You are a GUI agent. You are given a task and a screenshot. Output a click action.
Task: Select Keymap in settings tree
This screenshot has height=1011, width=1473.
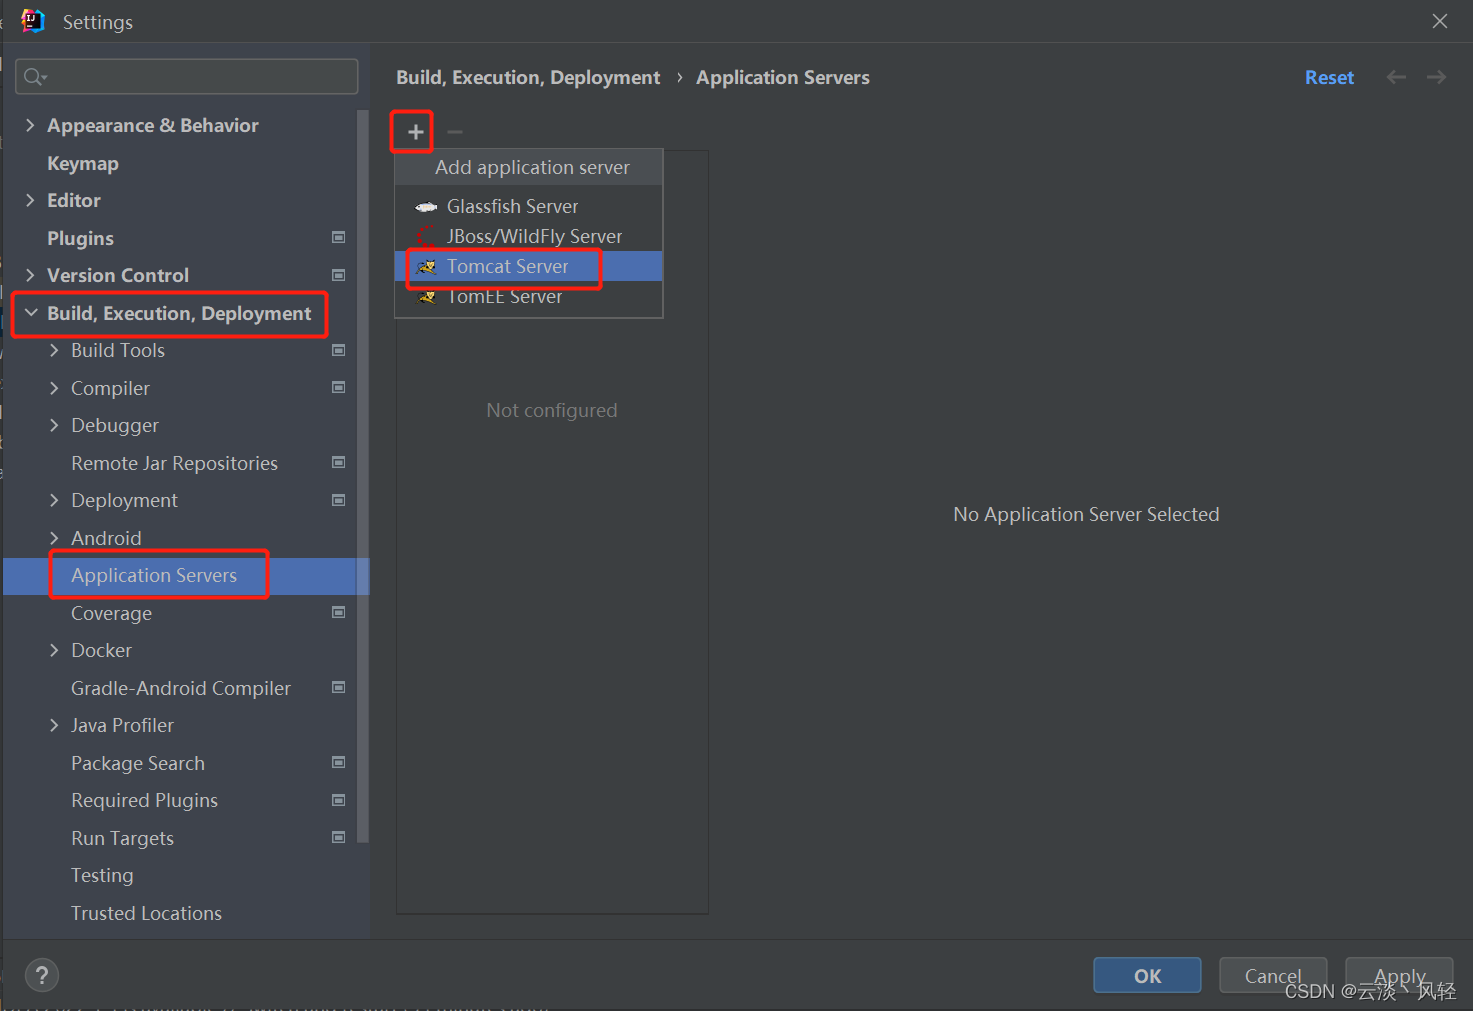point(82,163)
